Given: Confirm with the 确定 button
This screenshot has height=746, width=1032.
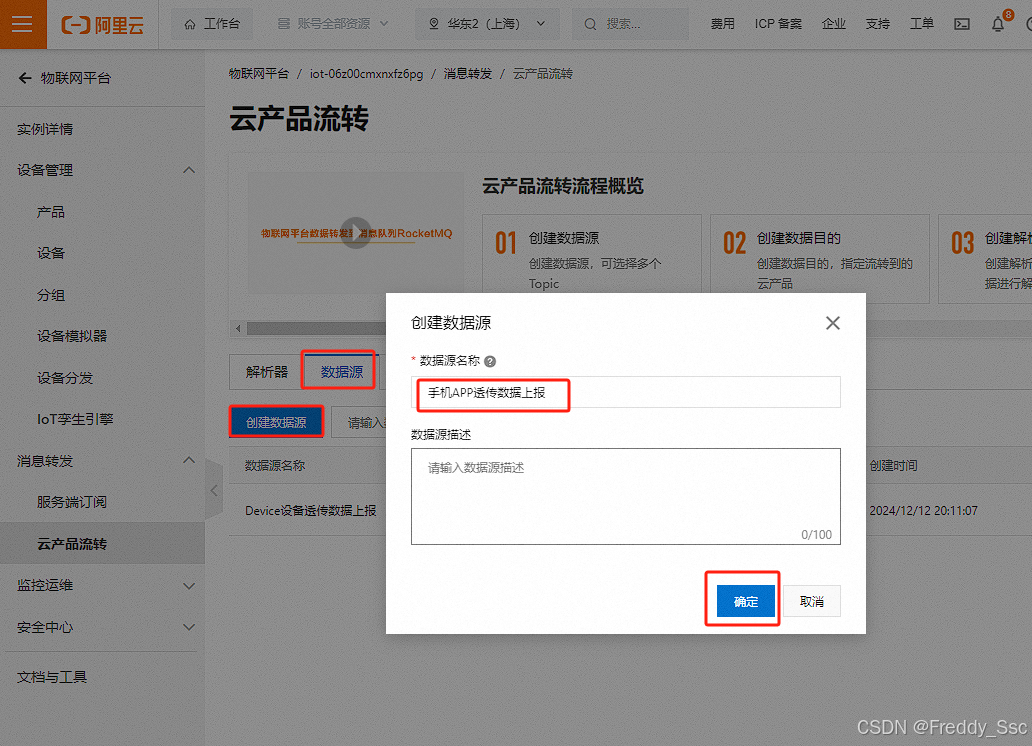Looking at the screenshot, I should 746,601.
